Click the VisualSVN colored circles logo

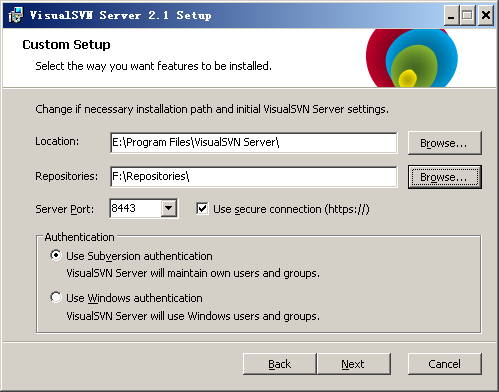tap(412, 58)
